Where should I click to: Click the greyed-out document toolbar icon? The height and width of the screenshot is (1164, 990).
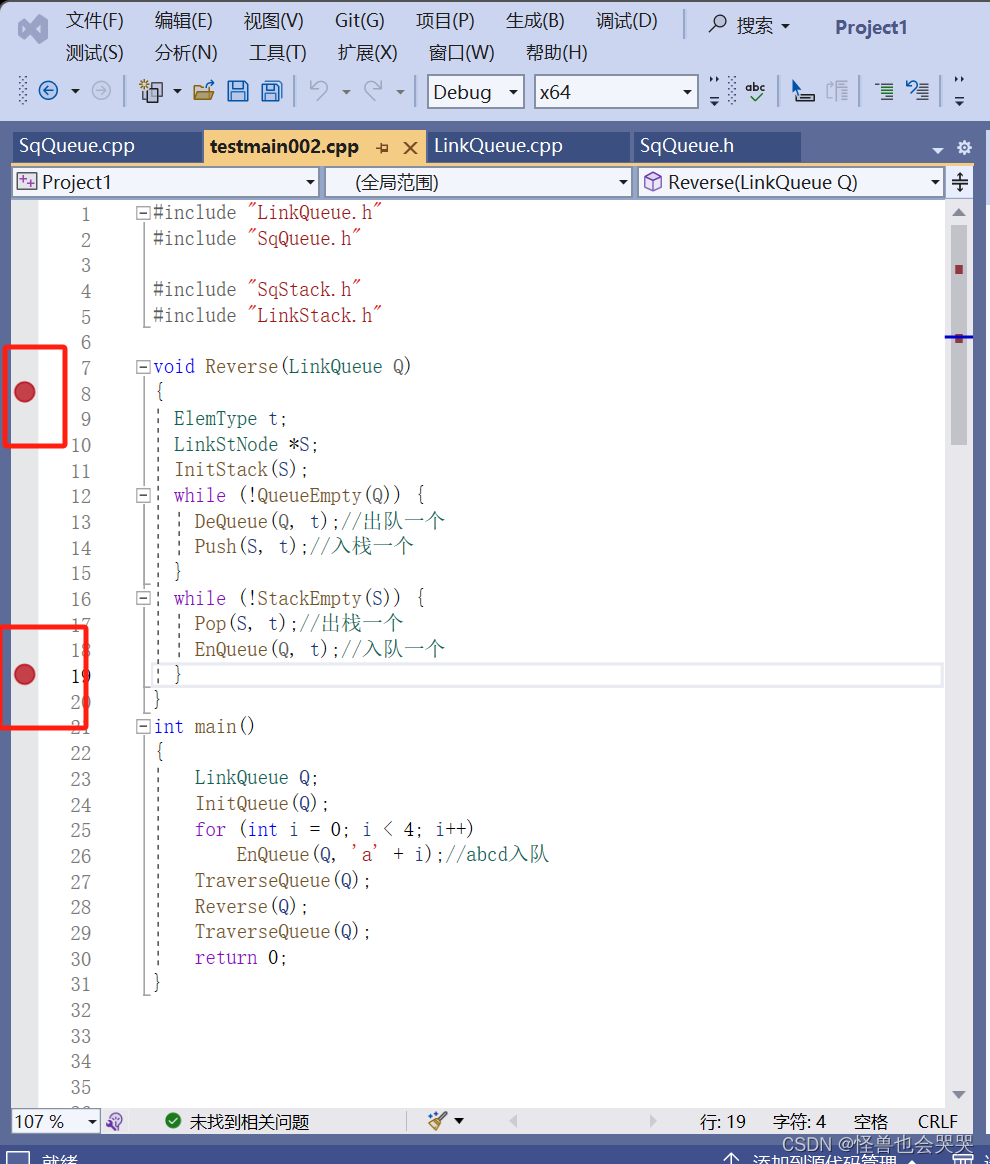tap(837, 91)
